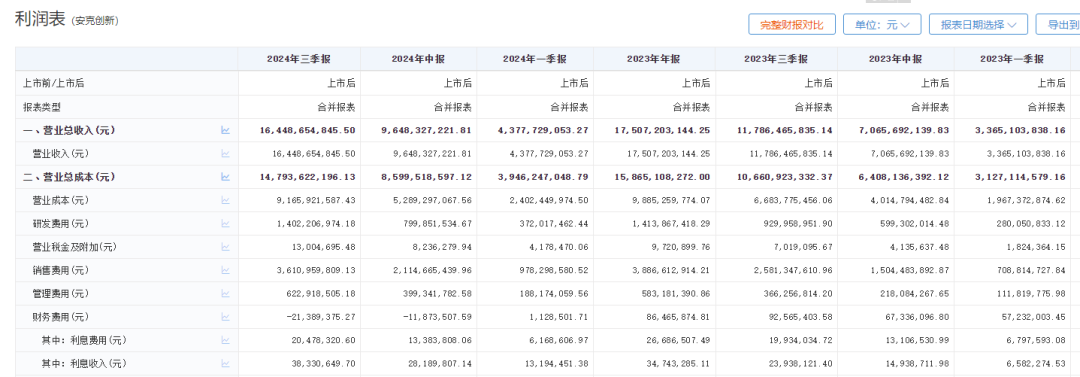
Task: Open trend chart icon for 利息费用 row
Action: 225,340
